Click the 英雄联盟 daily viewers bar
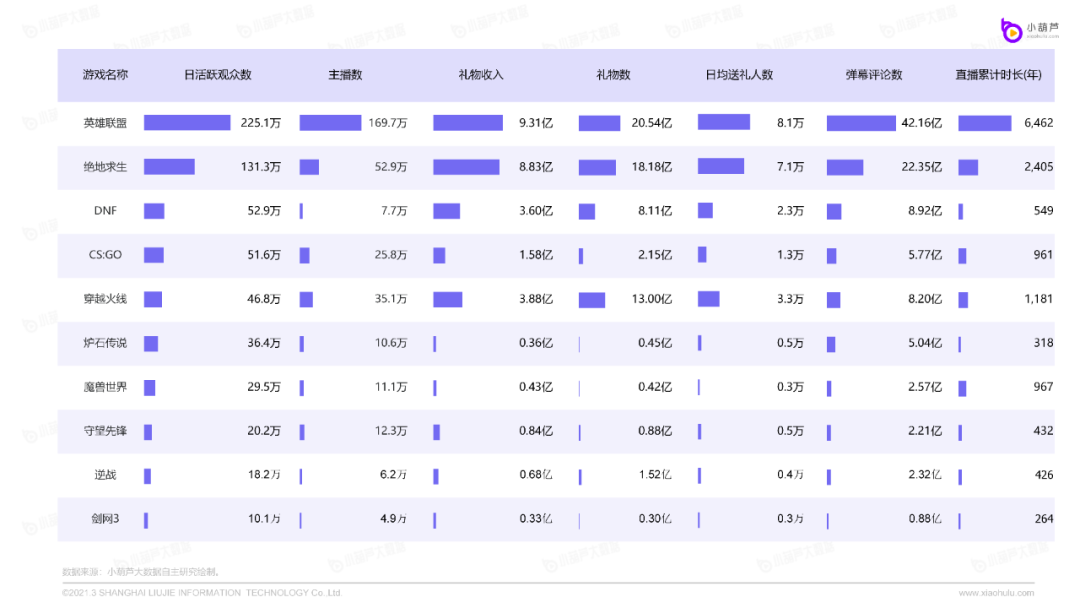 (x=187, y=123)
